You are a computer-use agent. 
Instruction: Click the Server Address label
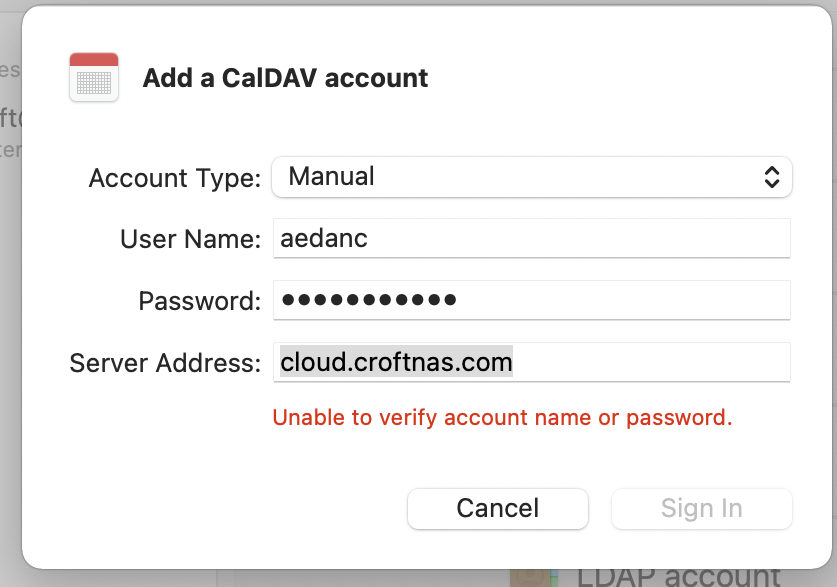(165, 362)
